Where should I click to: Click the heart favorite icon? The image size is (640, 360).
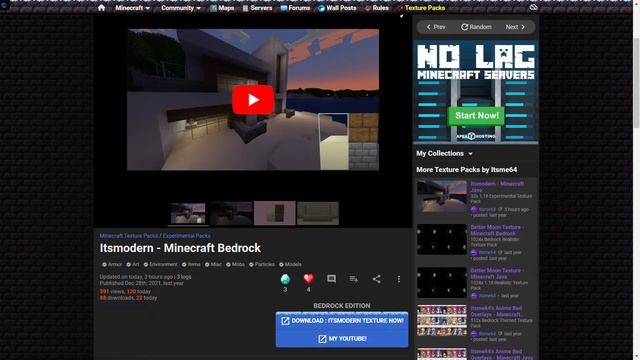(309, 279)
